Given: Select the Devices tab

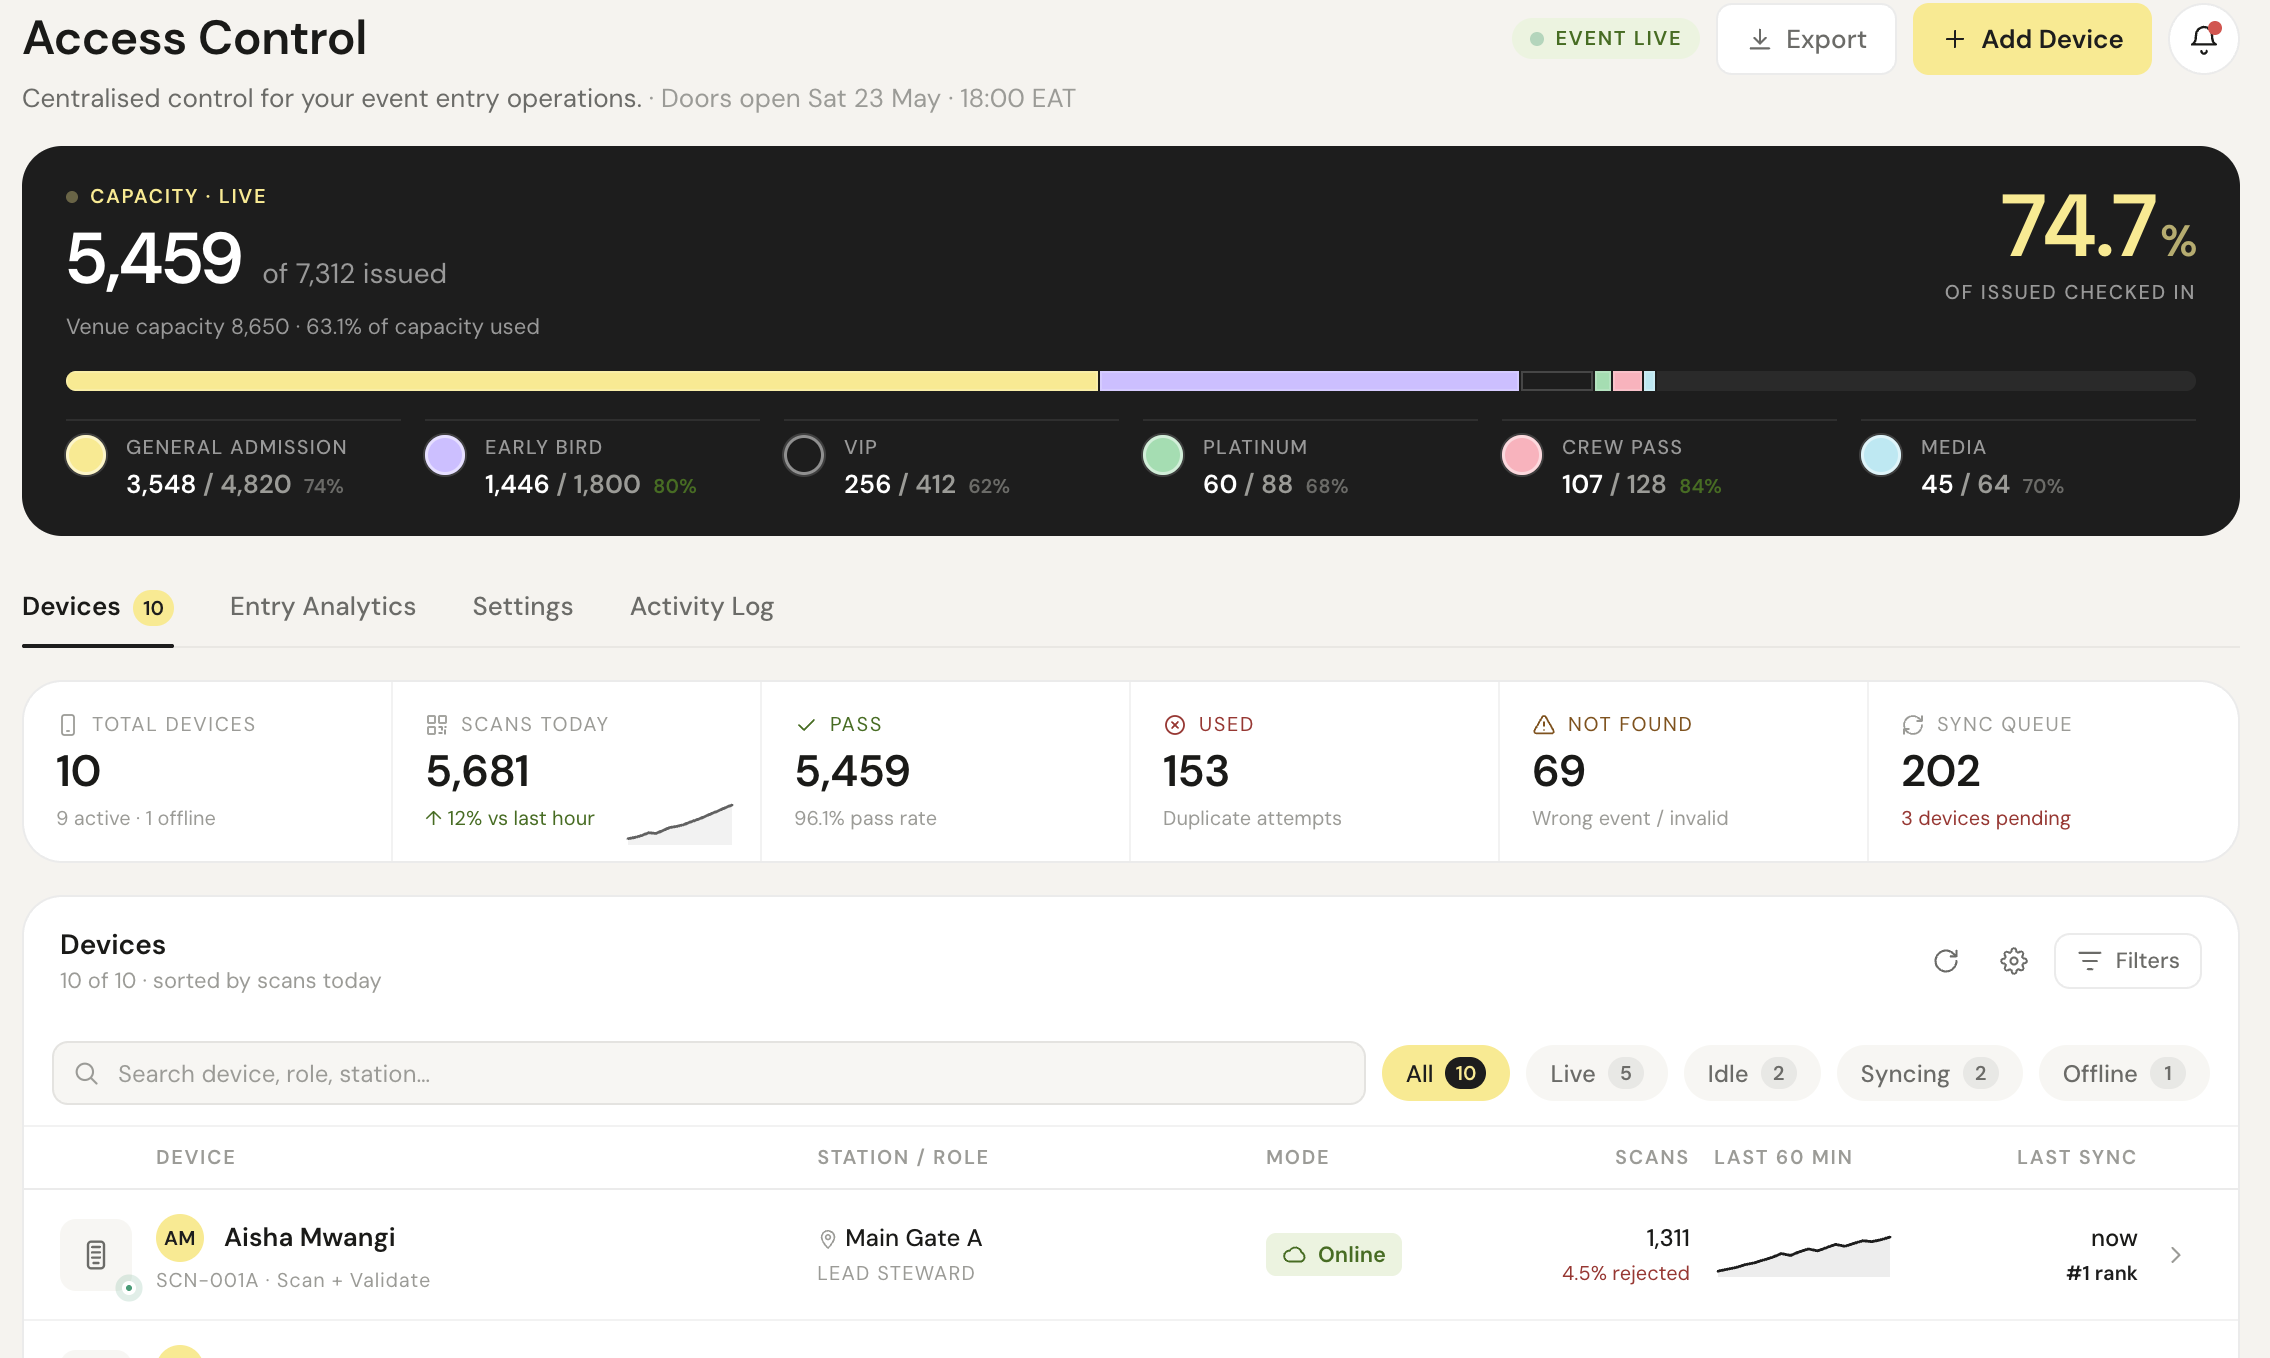Looking at the screenshot, I should [x=98, y=607].
